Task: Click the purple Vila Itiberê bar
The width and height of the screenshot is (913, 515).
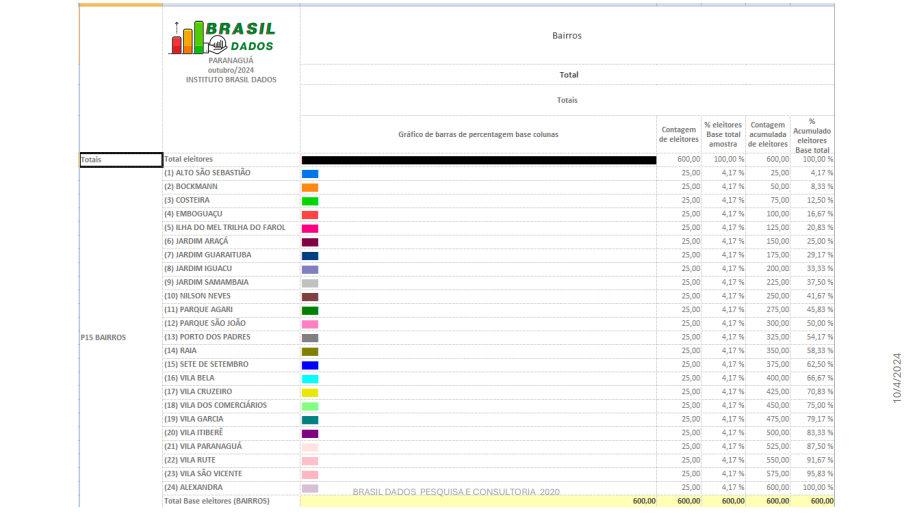Action: pyautogui.click(x=310, y=433)
